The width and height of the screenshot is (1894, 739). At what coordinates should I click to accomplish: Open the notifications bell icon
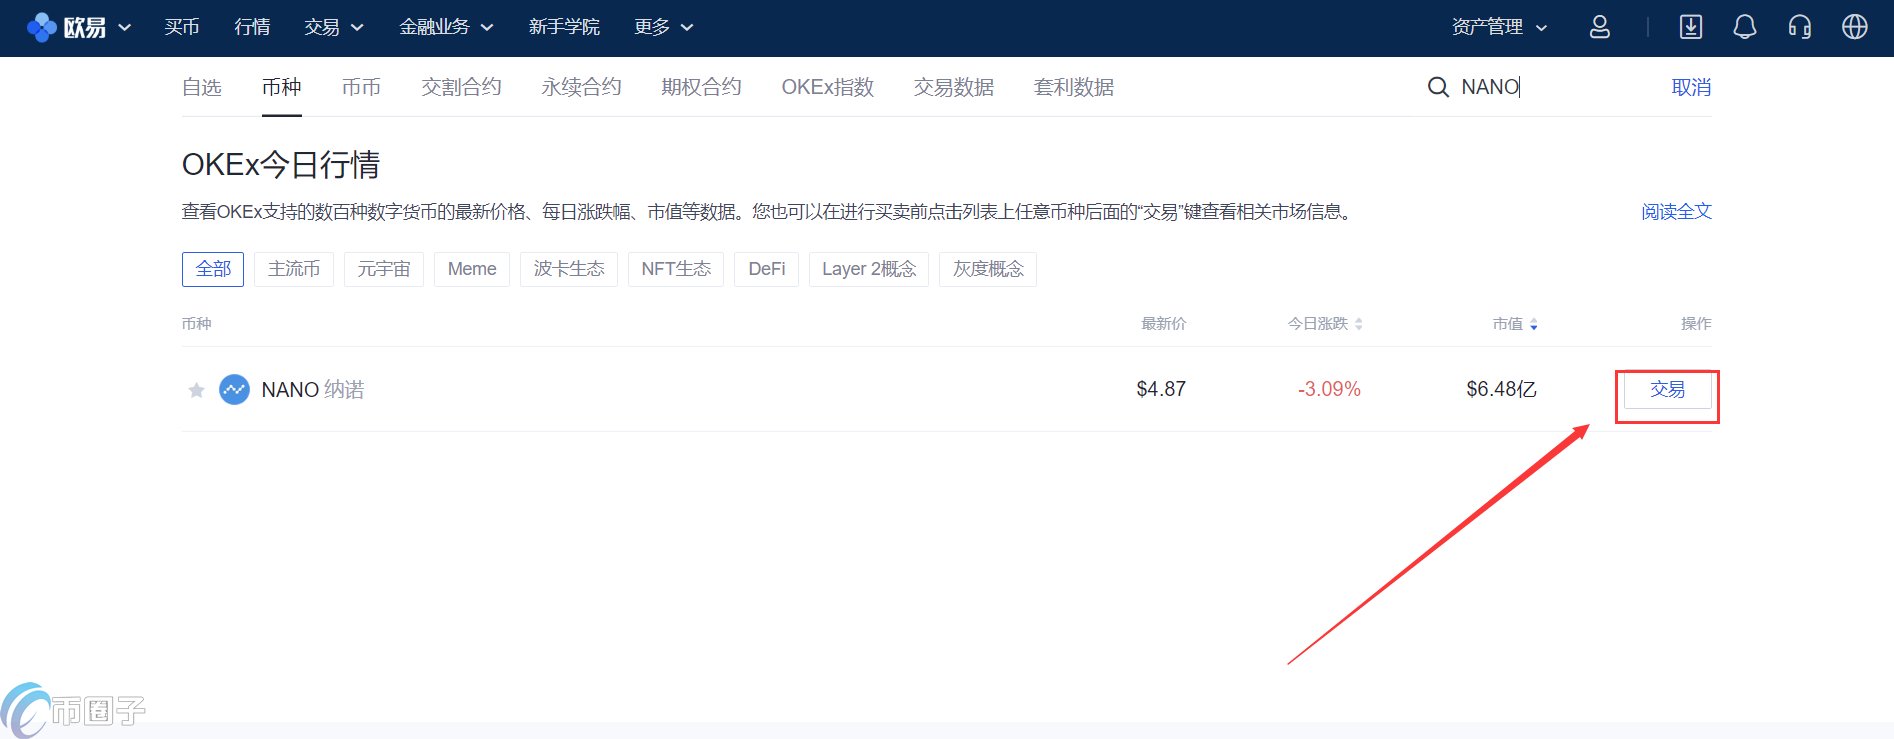click(x=1745, y=27)
